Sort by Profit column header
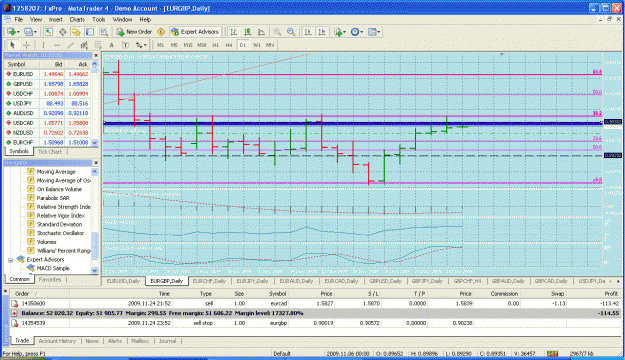Viewport: 625px width, 360px height. (x=611, y=294)
